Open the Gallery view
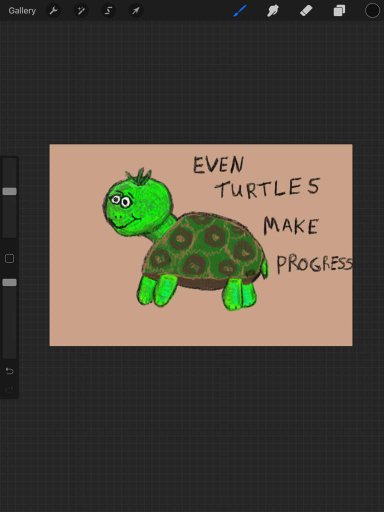The width and height of the screenshot is (384, 512). (x=22, y=11)
